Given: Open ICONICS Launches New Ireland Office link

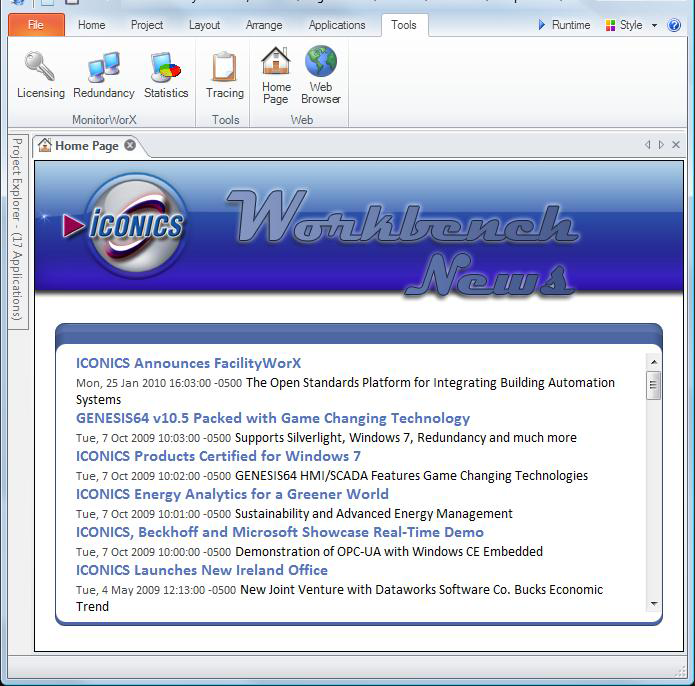Looking at the screenshot, I should pyautogui.click(x=202, y=570).
